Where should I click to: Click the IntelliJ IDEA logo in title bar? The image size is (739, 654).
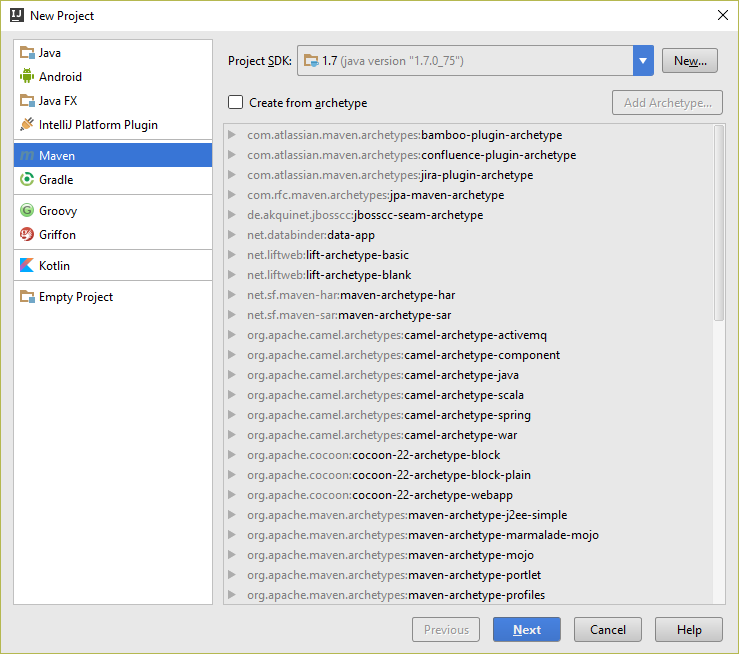[x=17, y=15]
